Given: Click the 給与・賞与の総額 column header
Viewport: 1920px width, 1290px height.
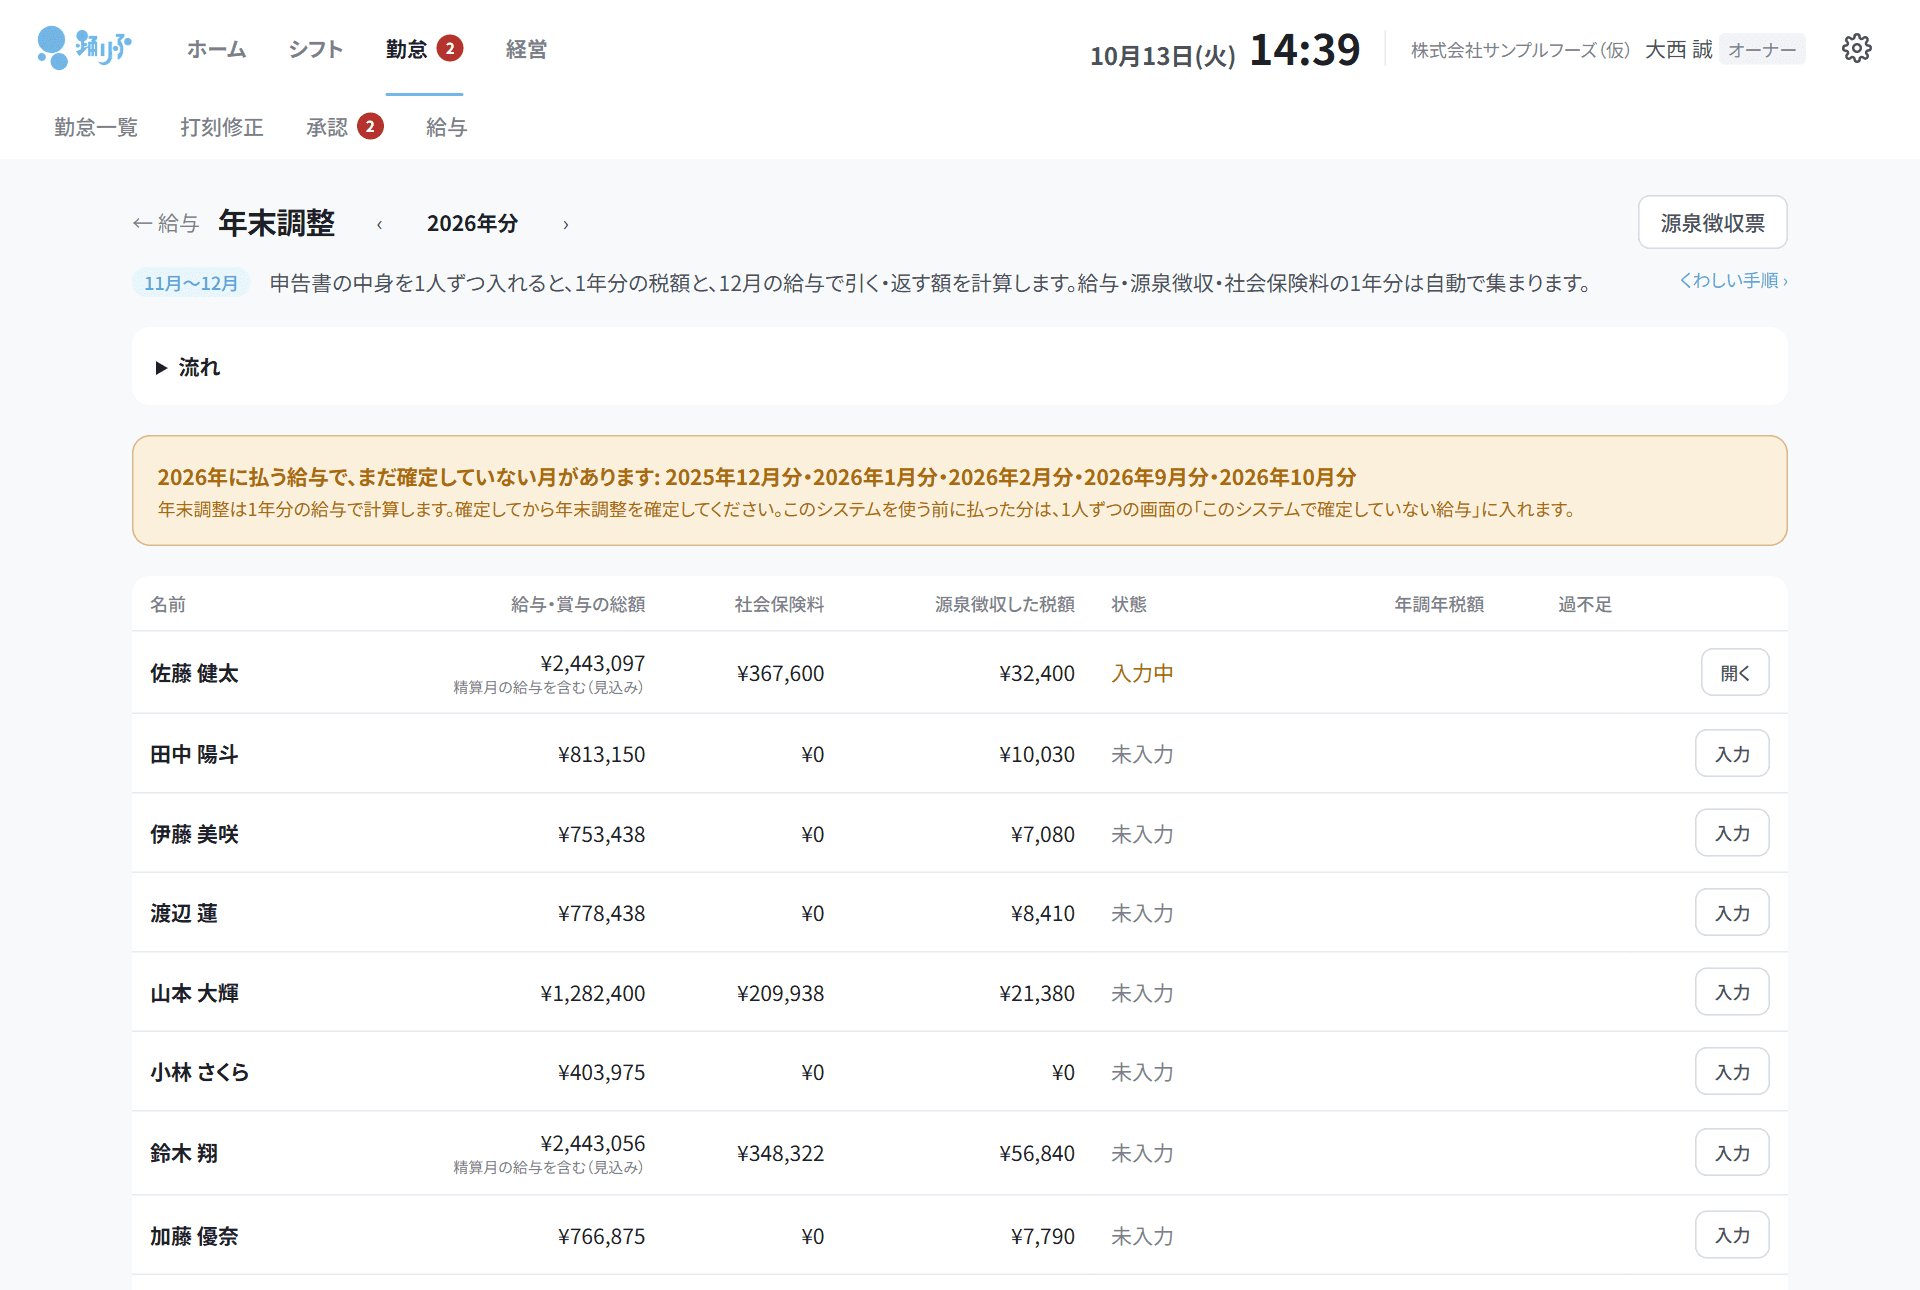Looking at the screenshot, I should click(578, 604).
